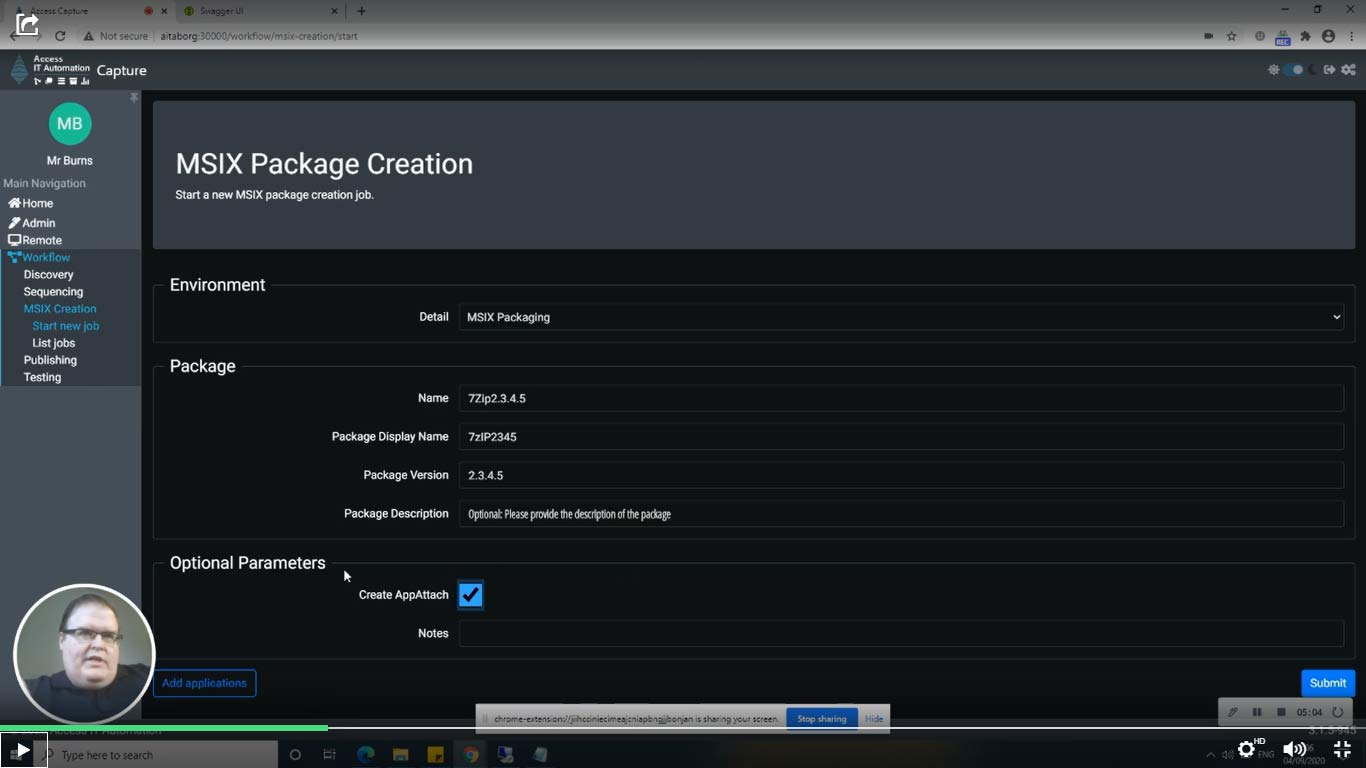The height and width of the screenshot is (768, 1366).
Task: Click inside the Notes input field
Action: coord(900,633)
